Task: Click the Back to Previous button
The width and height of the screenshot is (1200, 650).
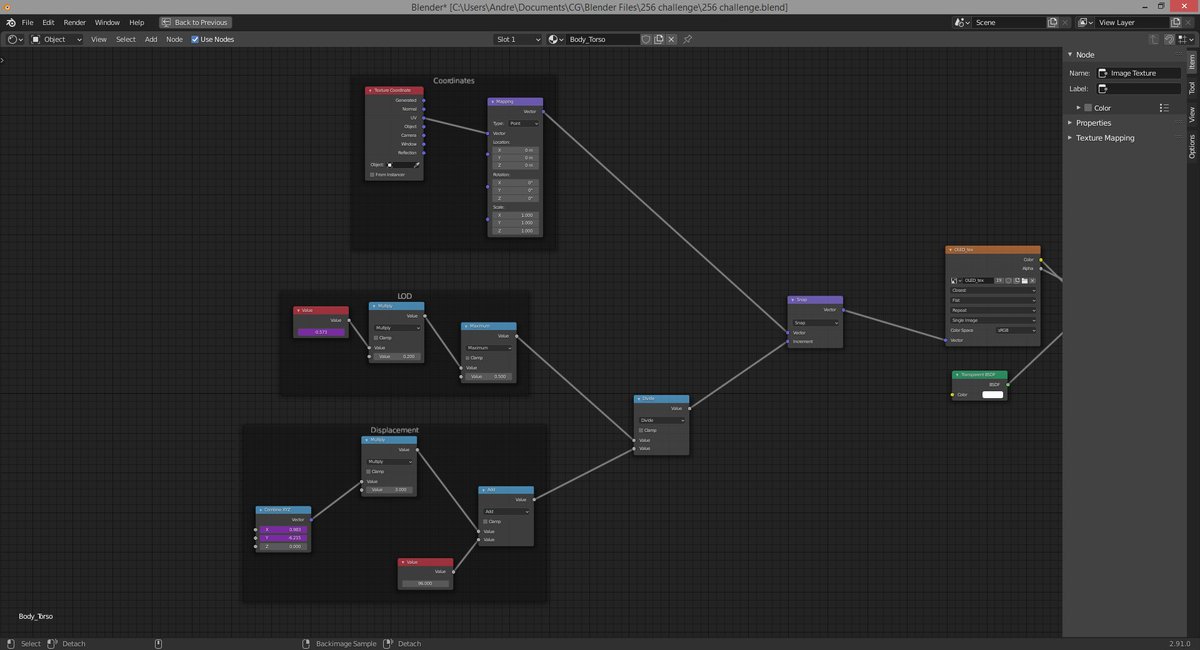Action: (195, 22)
